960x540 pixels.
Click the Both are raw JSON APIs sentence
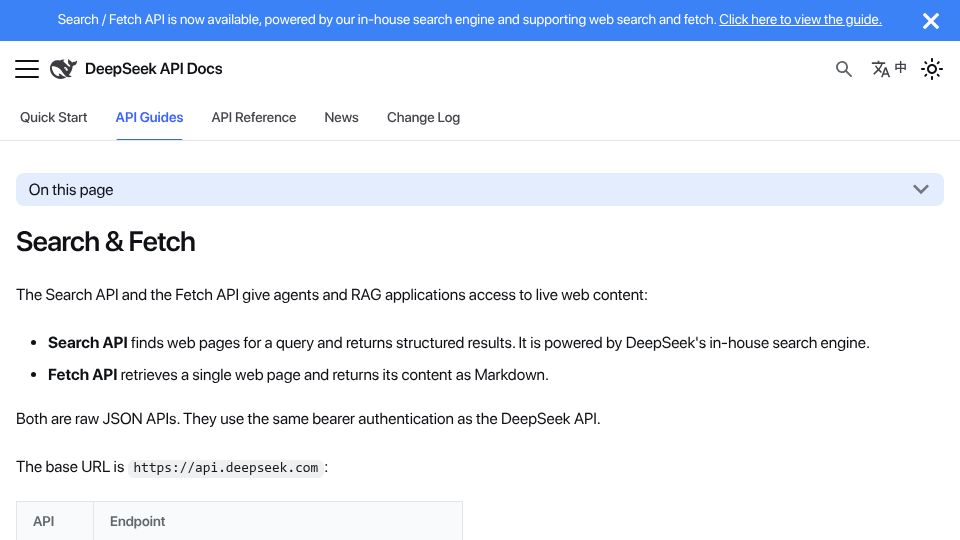tap(308, 419)
